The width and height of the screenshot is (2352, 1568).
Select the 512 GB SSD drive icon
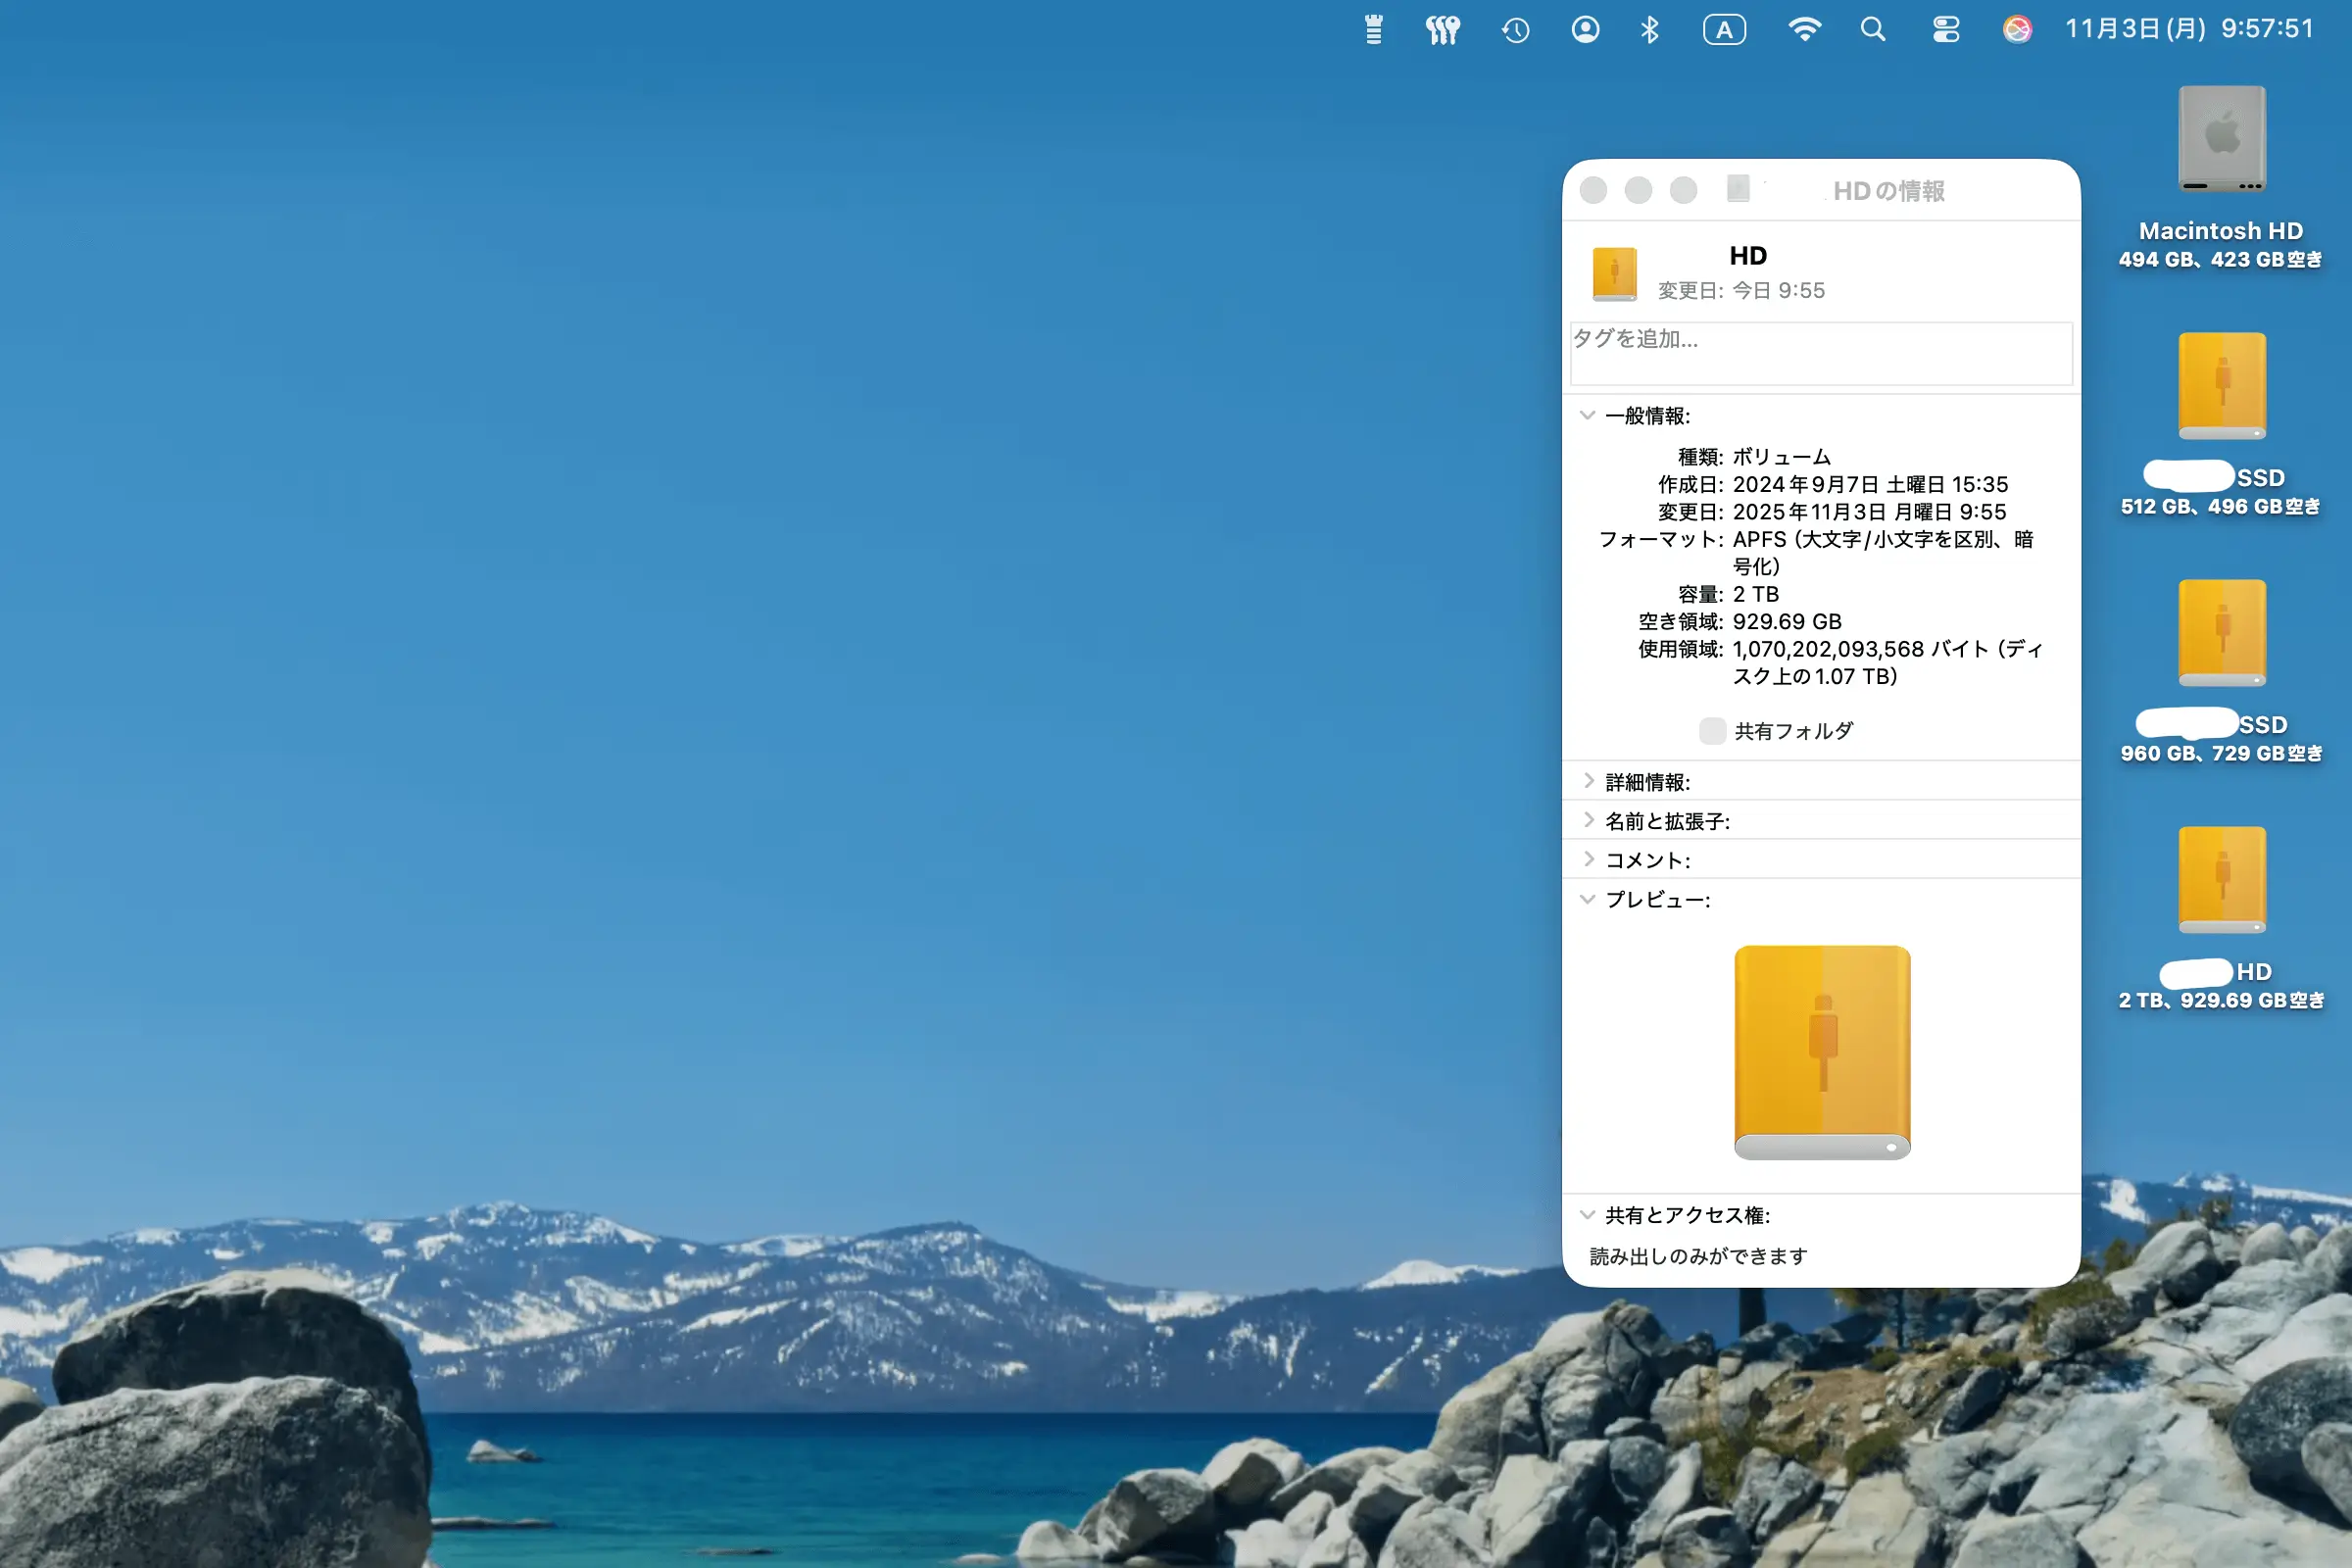2221,385
